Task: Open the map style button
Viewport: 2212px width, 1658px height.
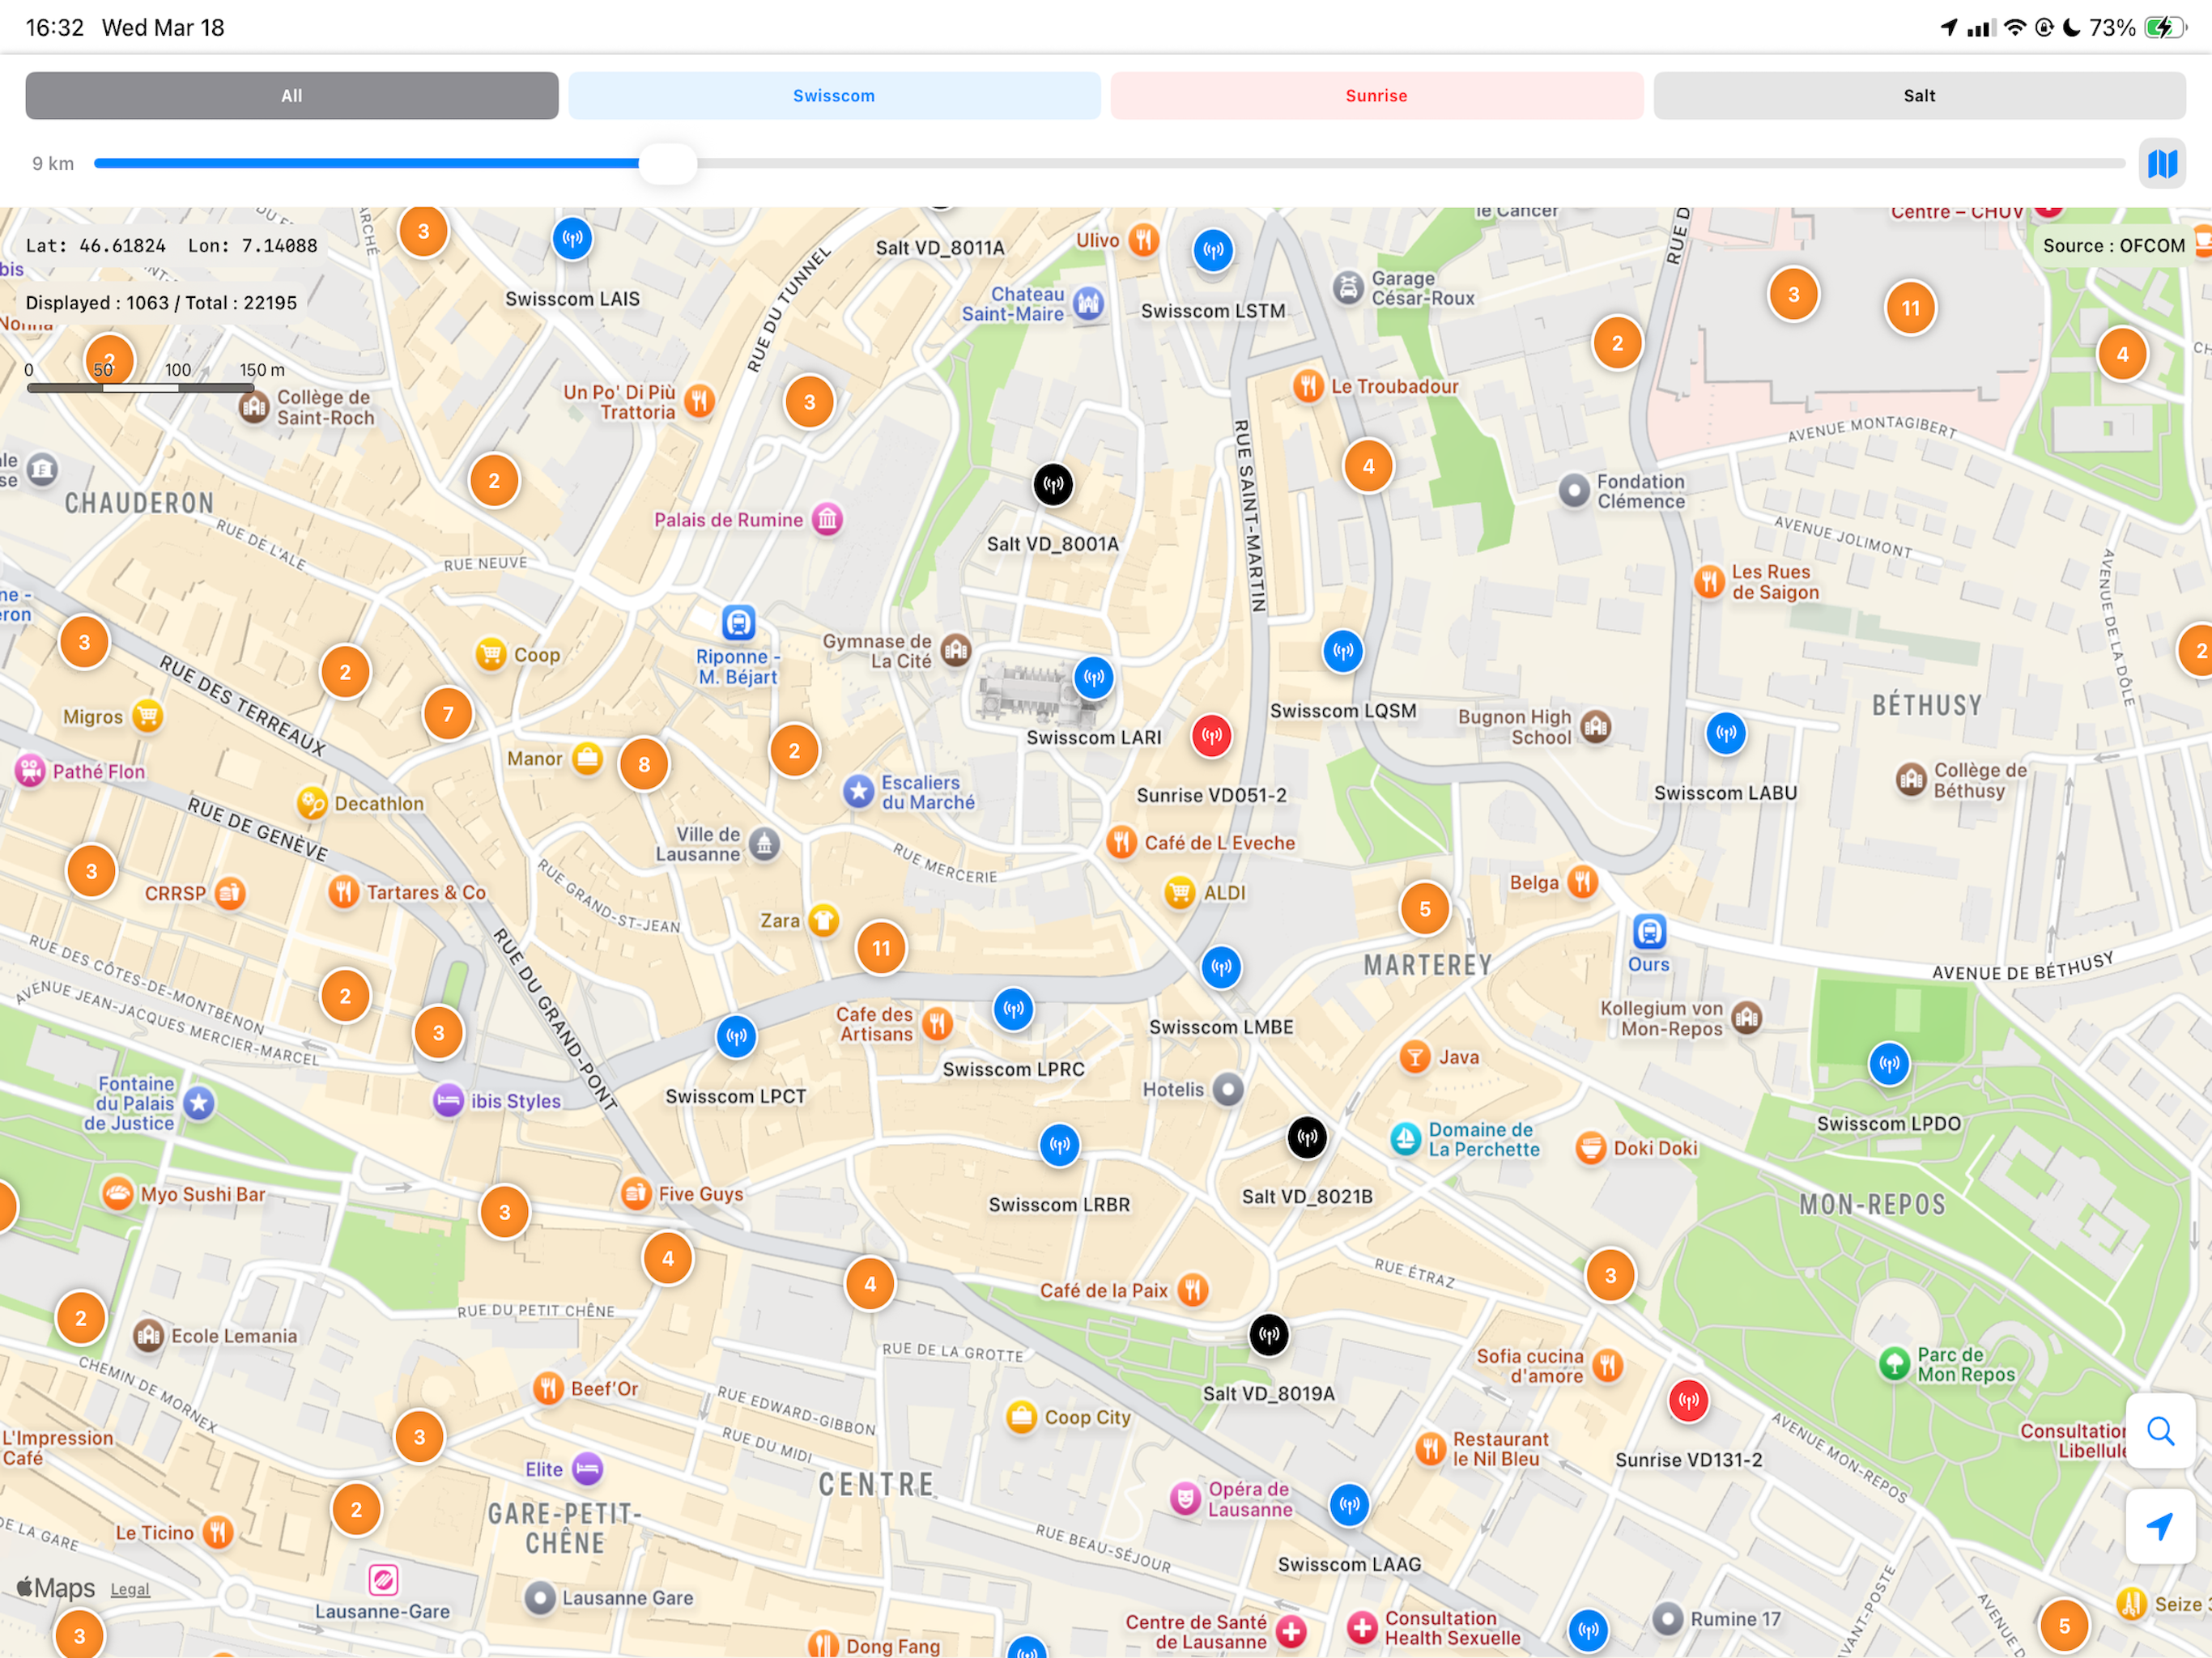Action: tap(2162, 163)
